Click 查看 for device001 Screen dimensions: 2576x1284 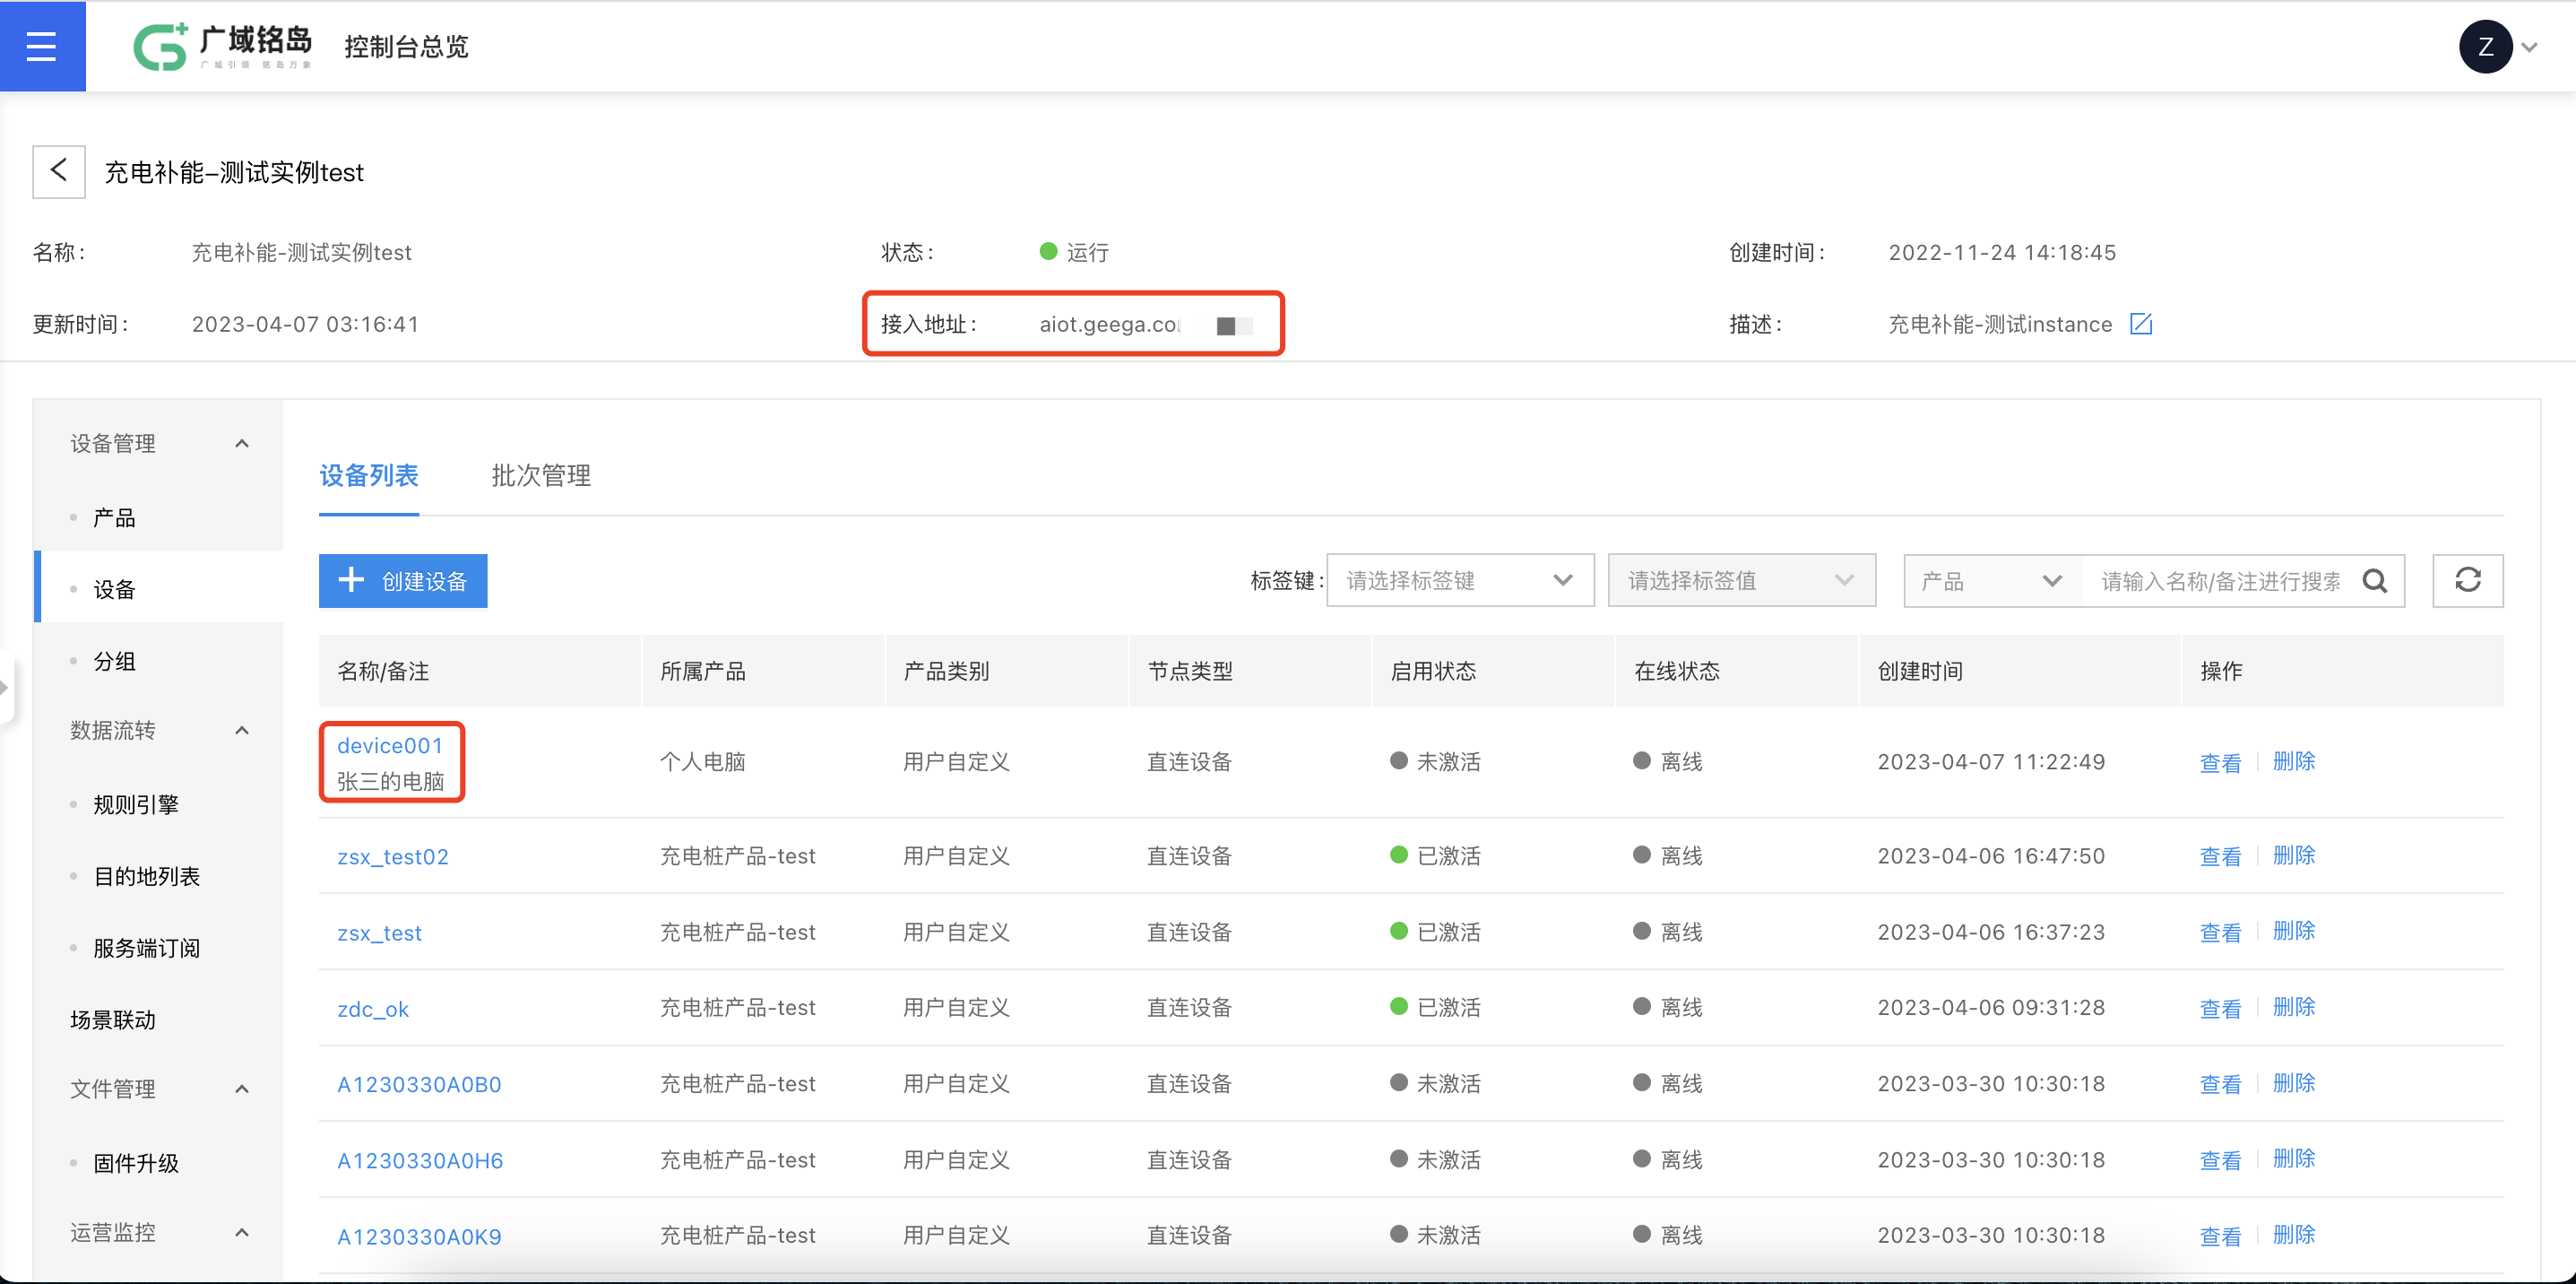[x=2220, y=763]
